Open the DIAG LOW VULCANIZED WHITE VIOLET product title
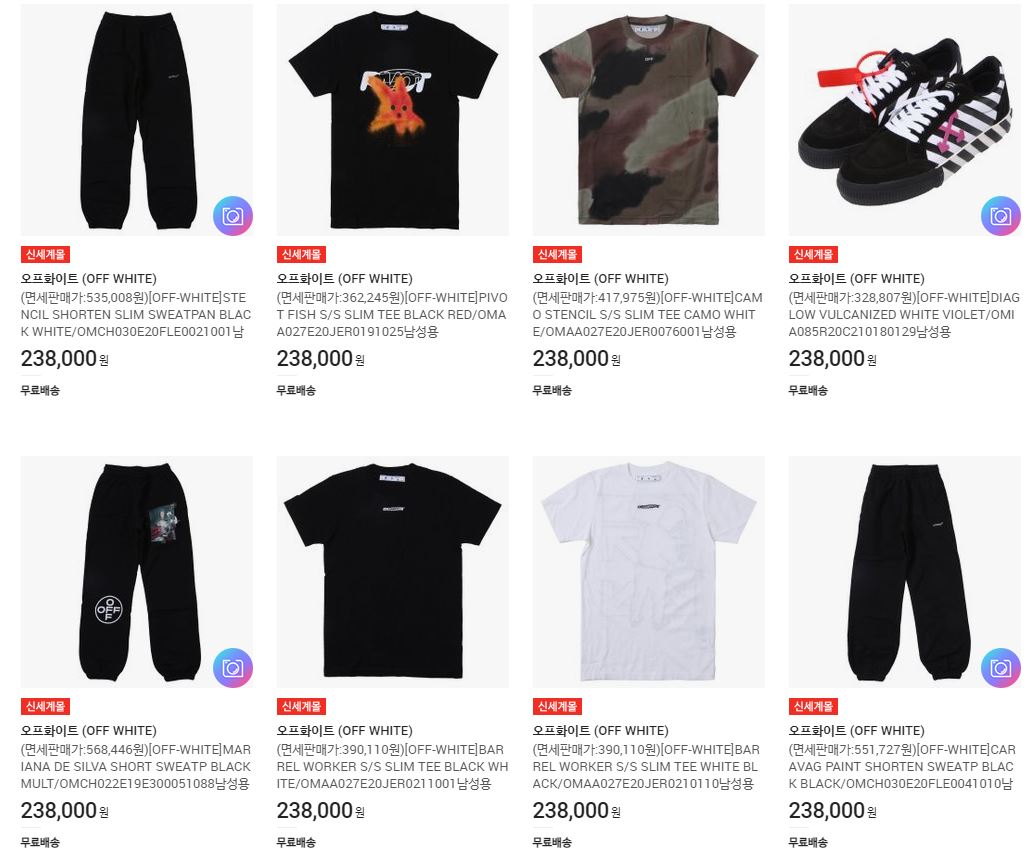 tap(904, 315)
